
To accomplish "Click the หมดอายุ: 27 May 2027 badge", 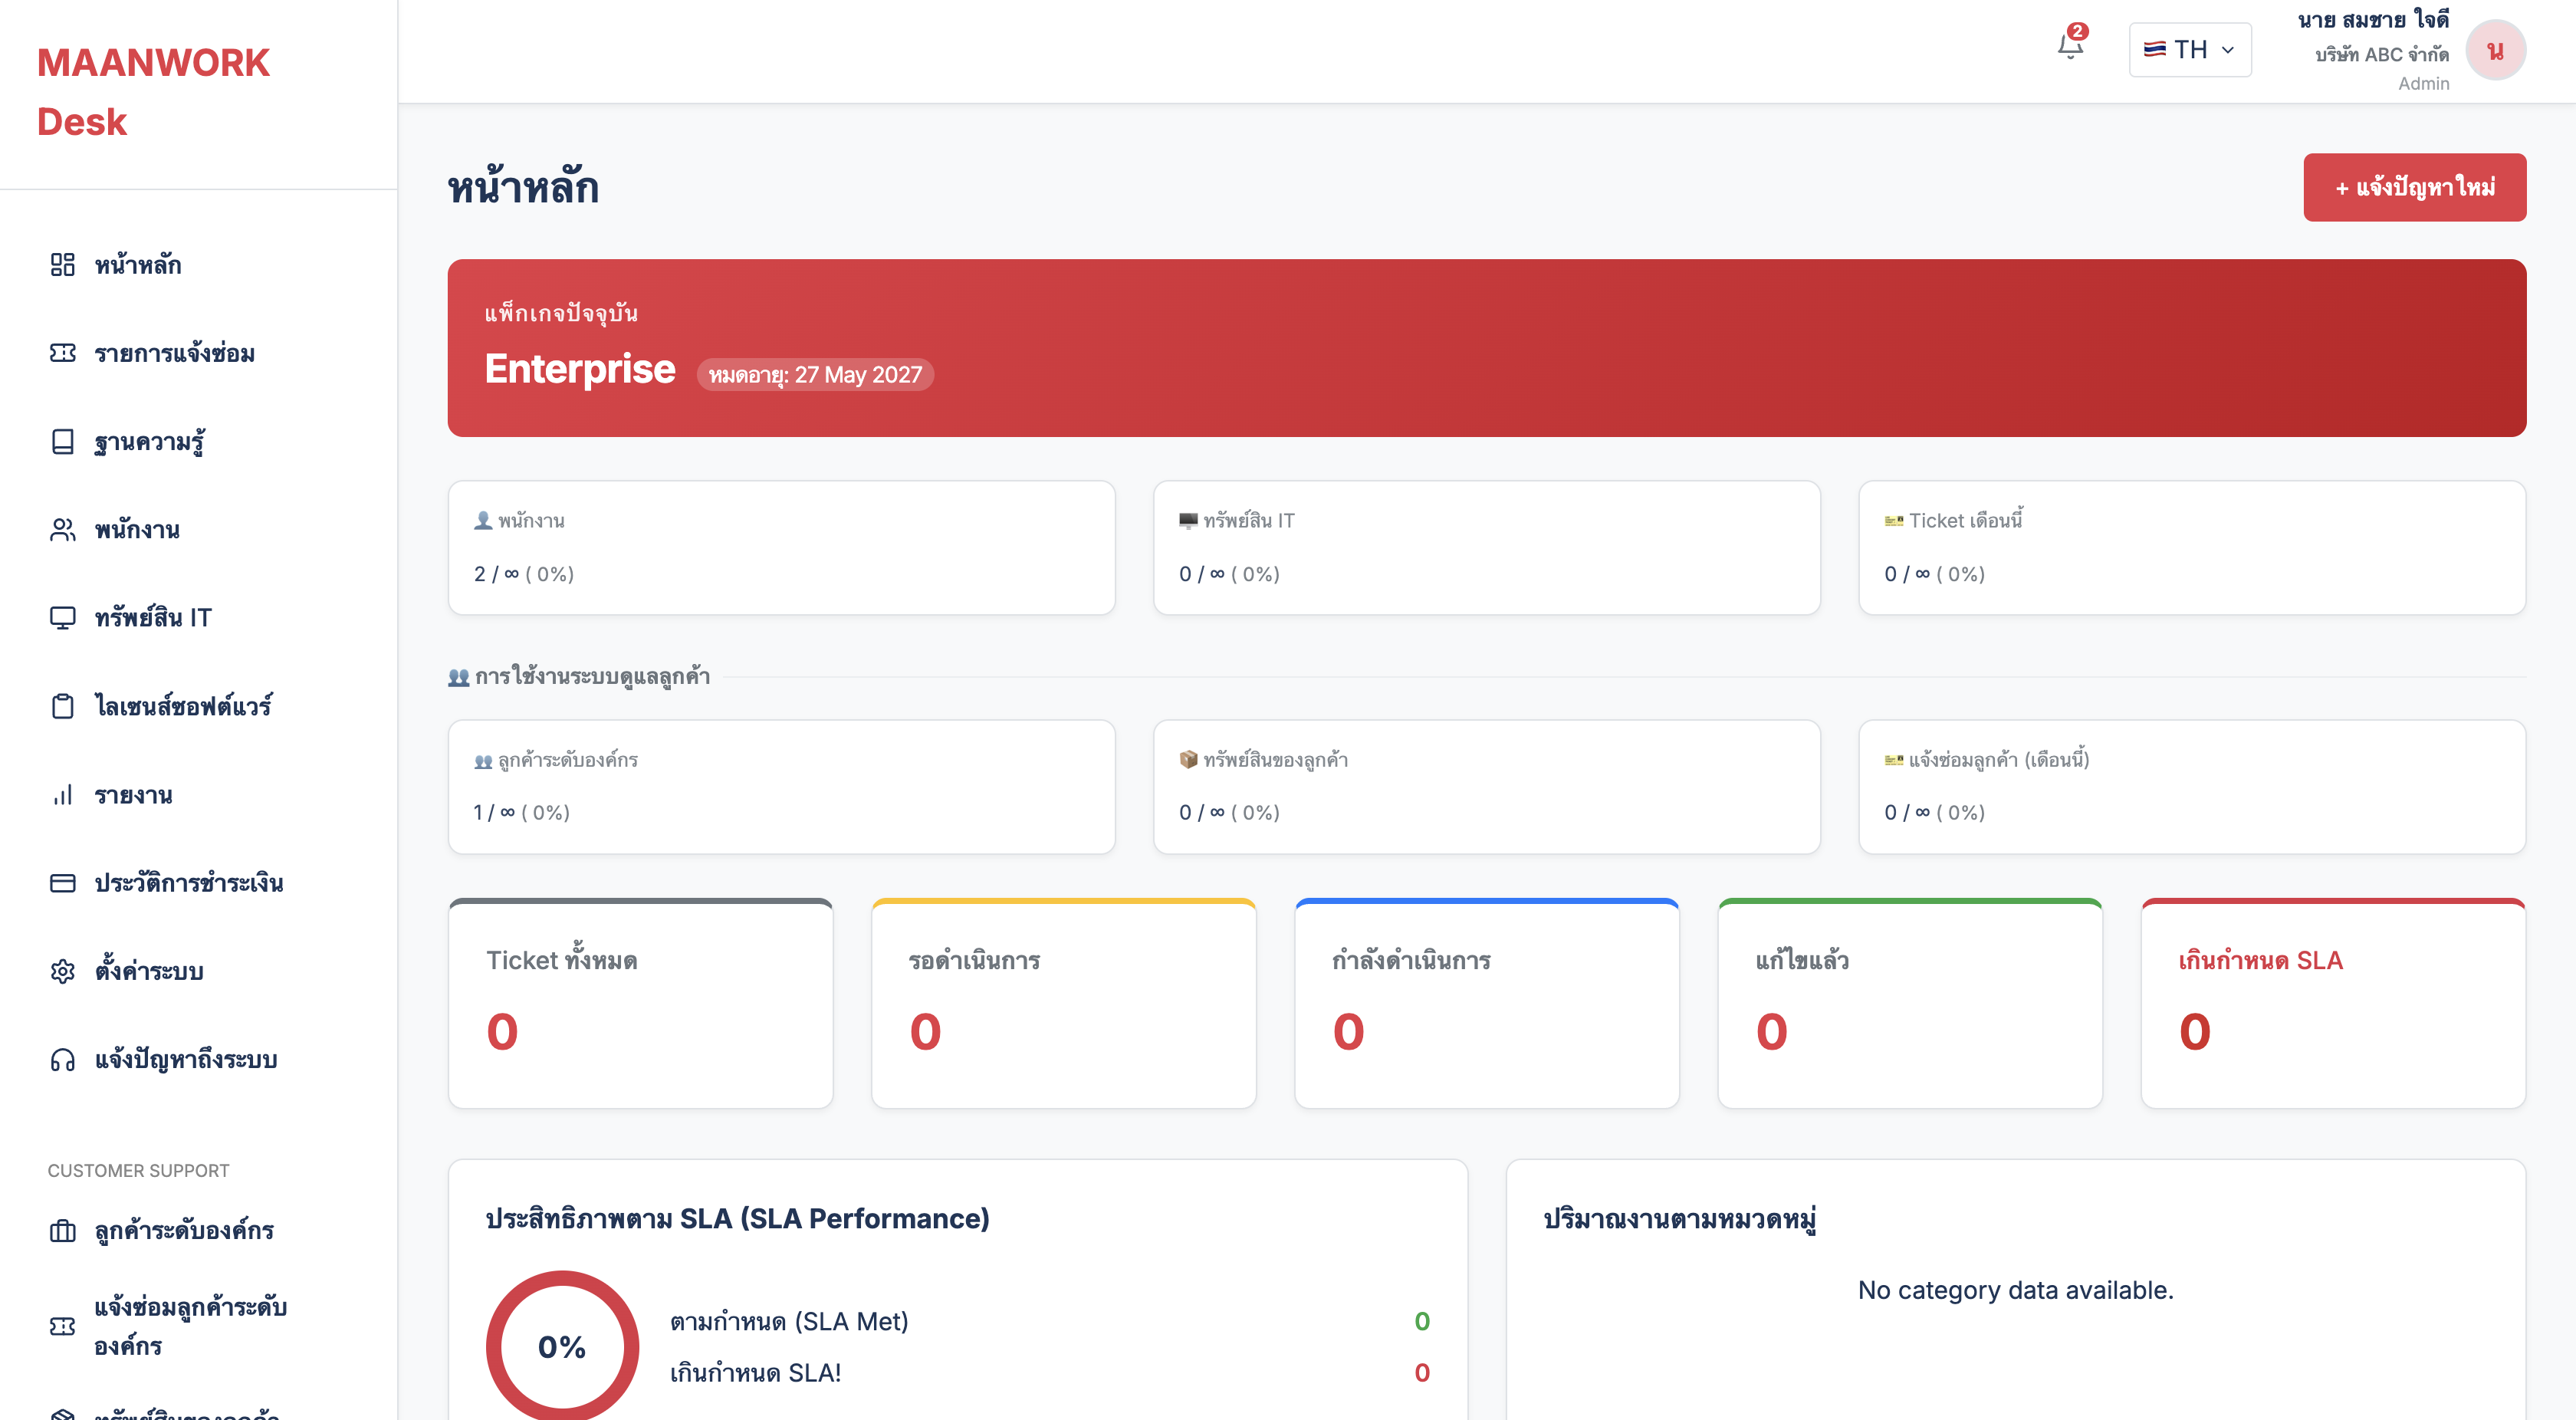I will (815, 375).
